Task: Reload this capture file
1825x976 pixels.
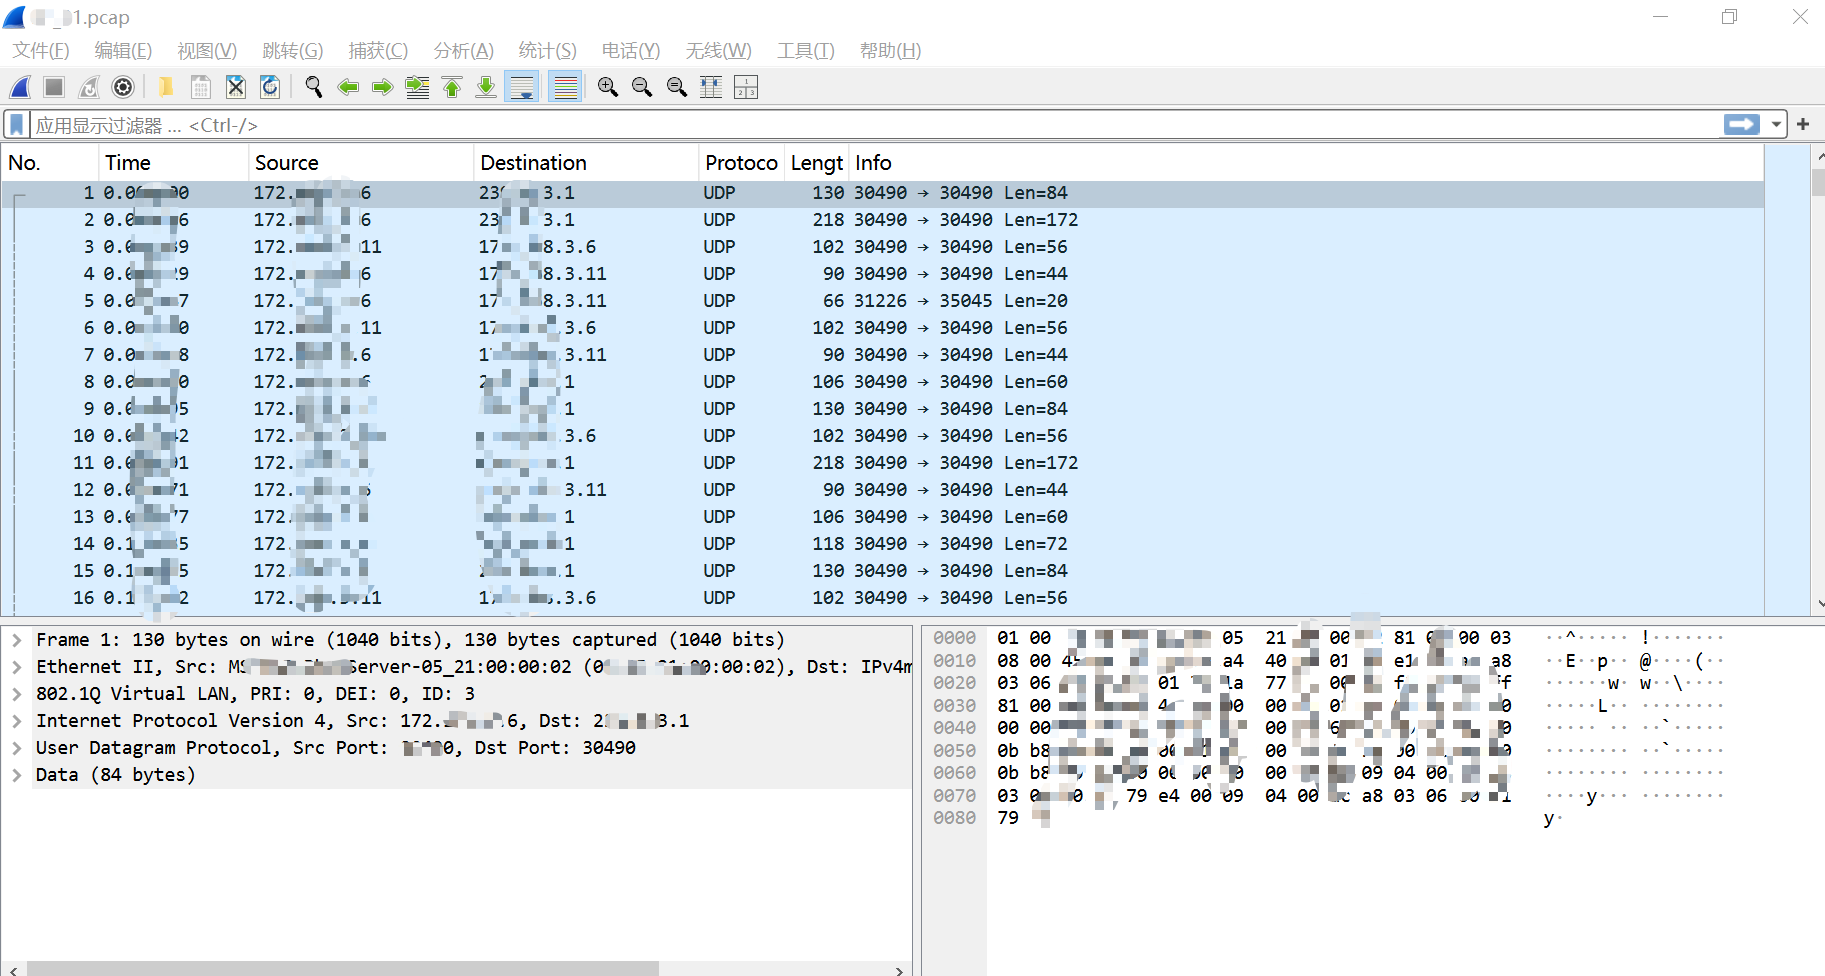Action: 270,88
